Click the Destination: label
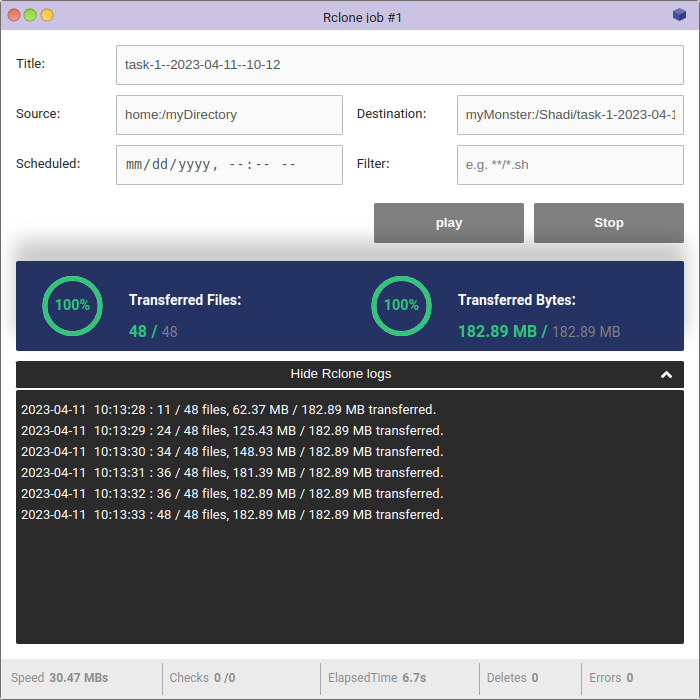 pos(391,114)
